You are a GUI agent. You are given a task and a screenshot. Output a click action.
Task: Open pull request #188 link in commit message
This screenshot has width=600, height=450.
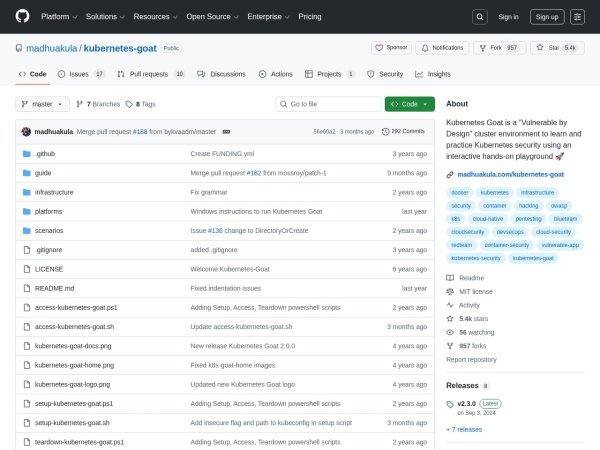(140, 132)
